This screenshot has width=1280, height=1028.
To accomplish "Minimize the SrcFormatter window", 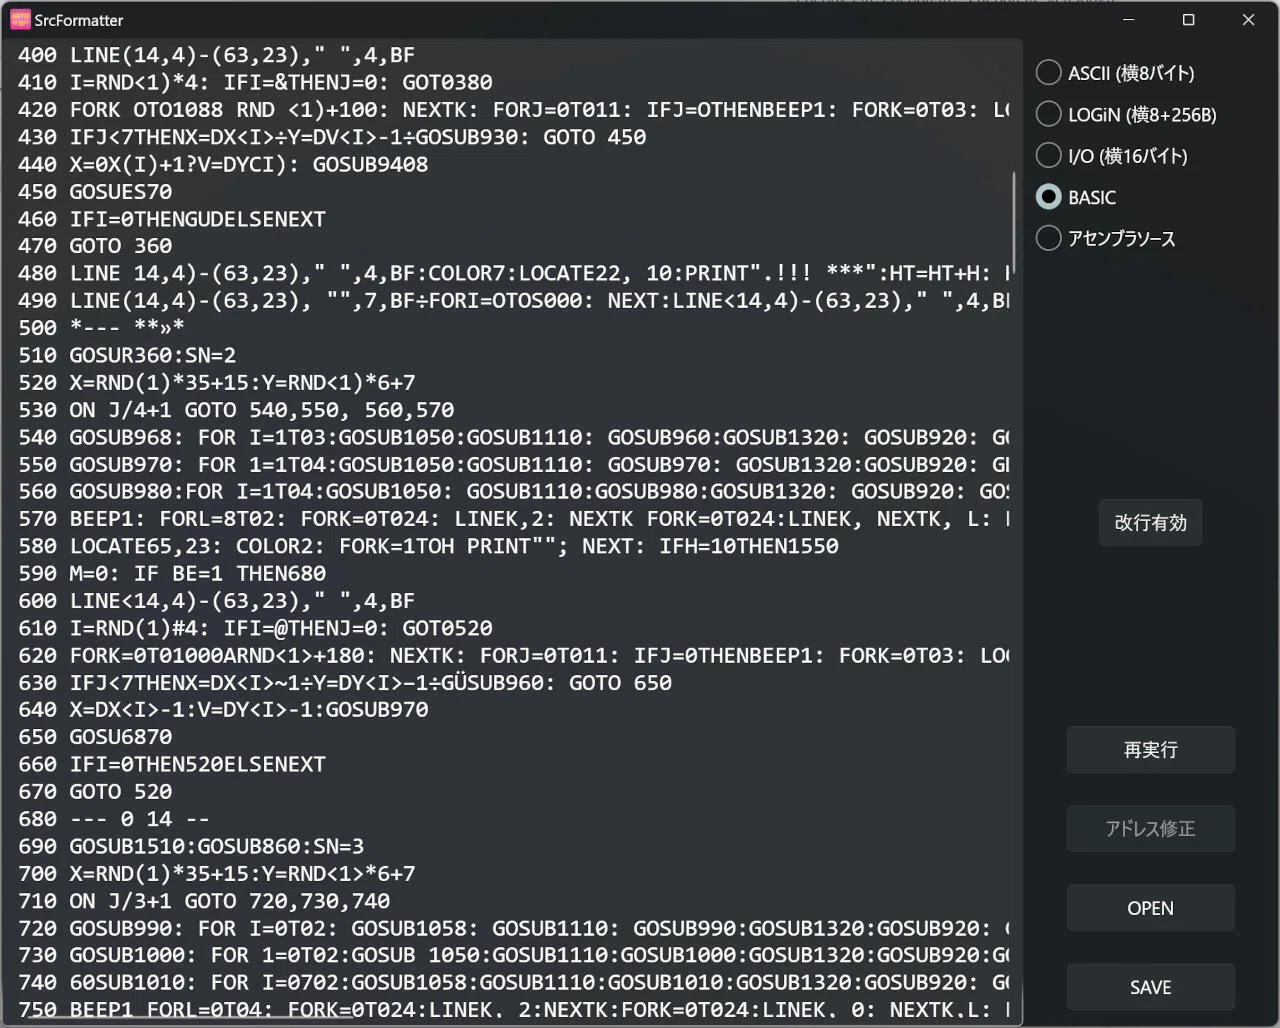I will pyautogui.click(x=1129, y=20).
